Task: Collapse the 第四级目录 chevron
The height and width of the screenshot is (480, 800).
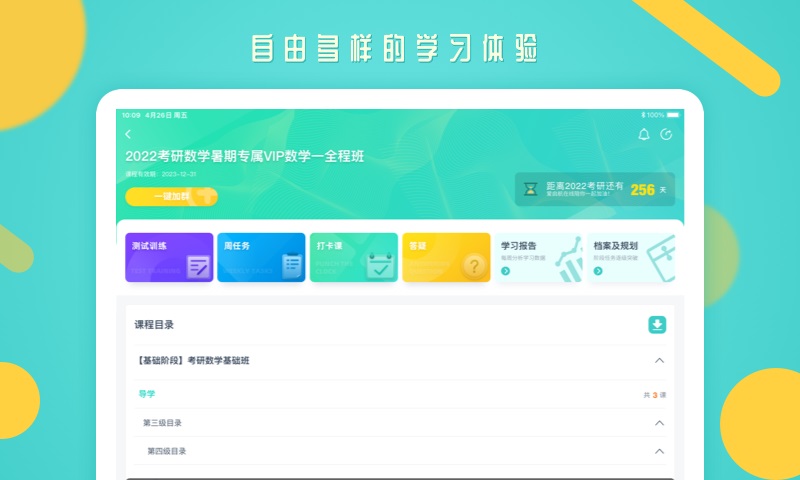Action: 659,451
